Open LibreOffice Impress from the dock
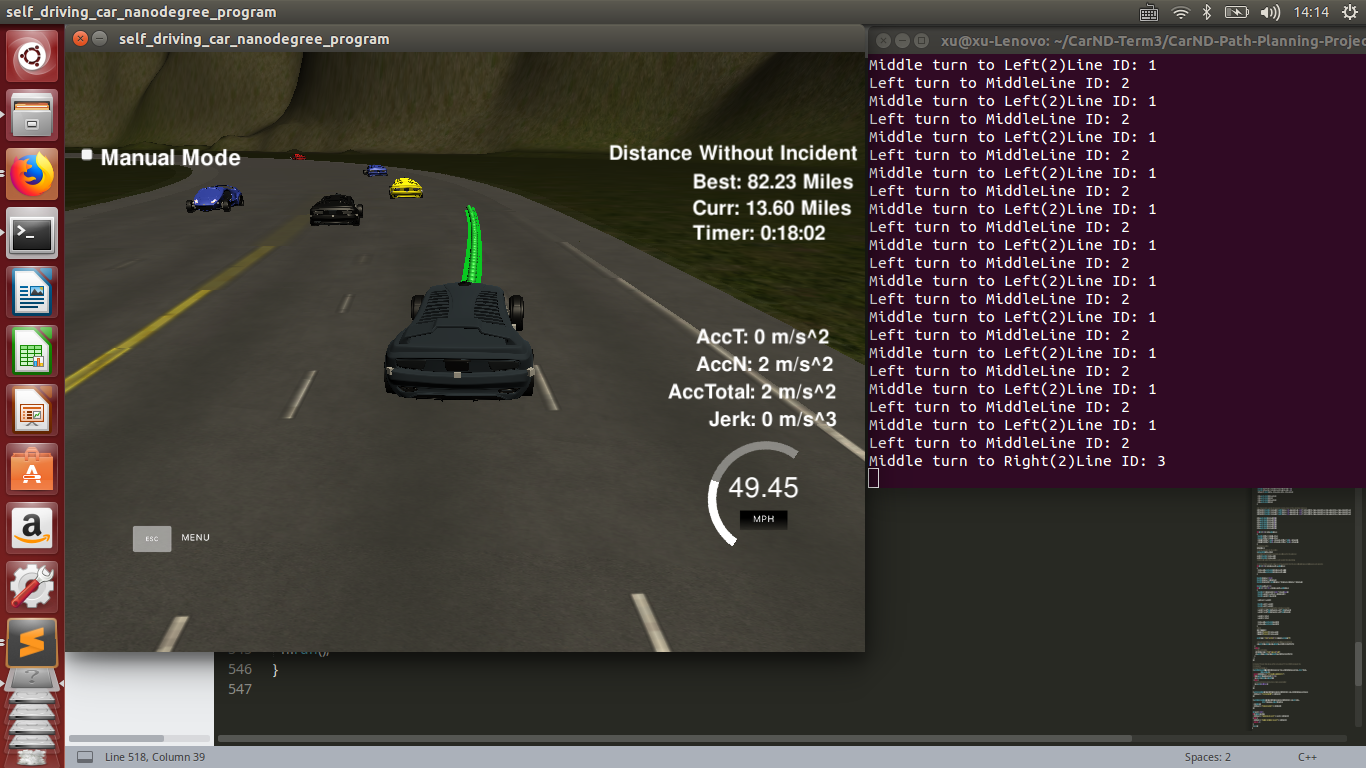This screenshot has height=768, width=1366. point(33,410)
